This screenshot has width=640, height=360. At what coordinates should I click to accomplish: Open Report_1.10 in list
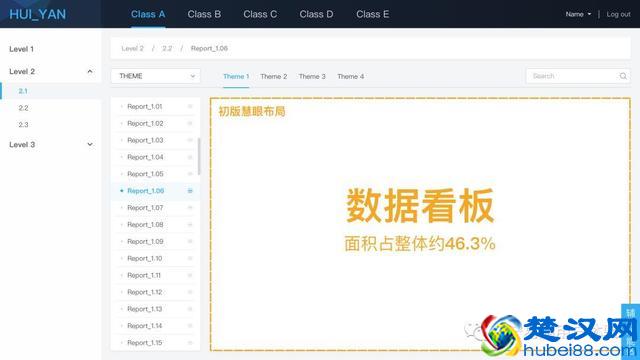pyautogui.click(x=144, y=258)
